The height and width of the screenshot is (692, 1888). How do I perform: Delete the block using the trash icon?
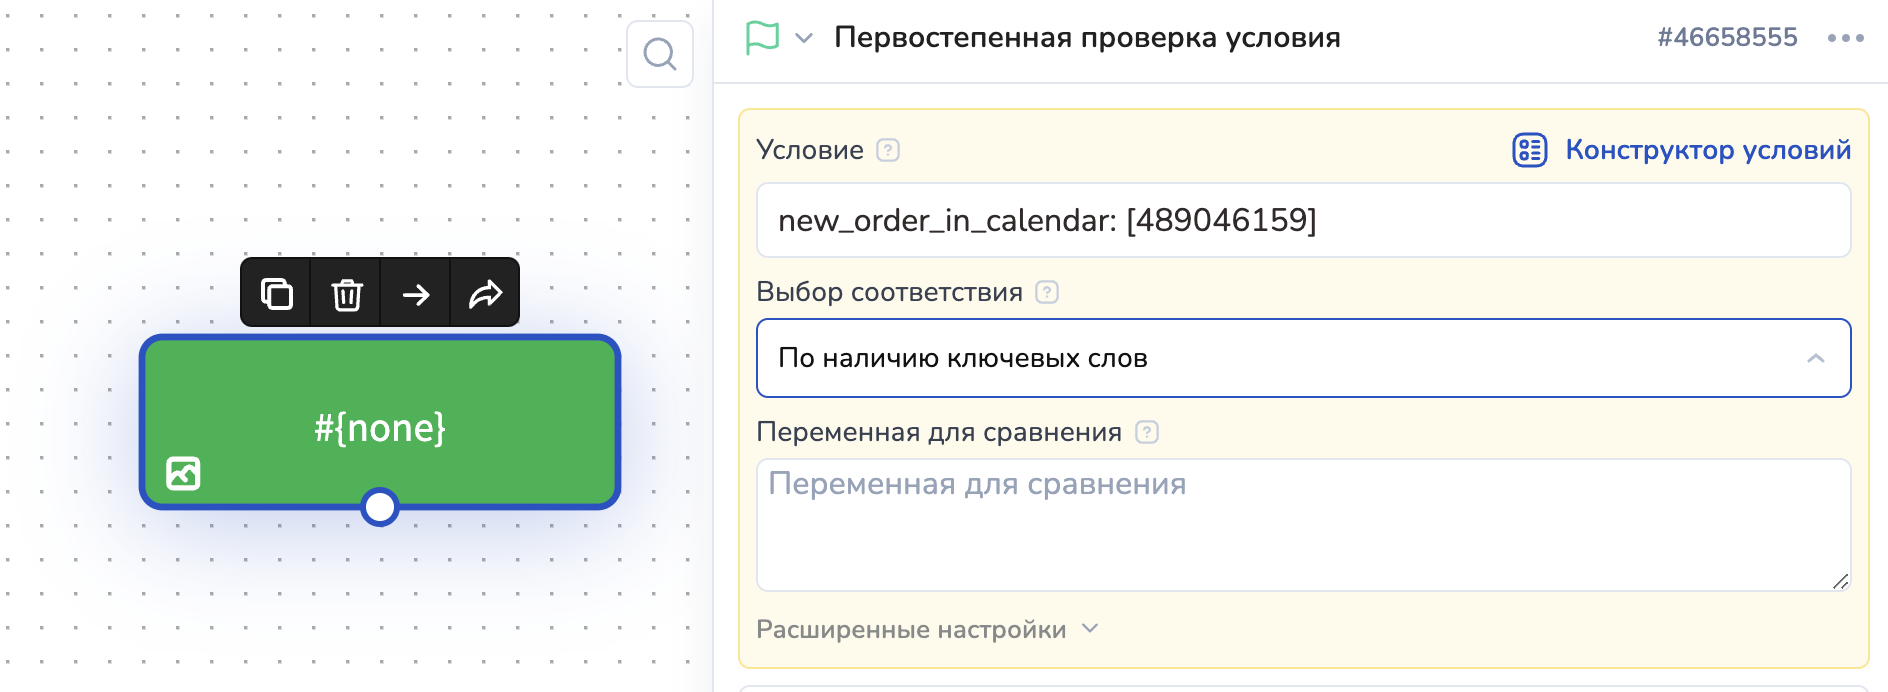pos(347,294)
